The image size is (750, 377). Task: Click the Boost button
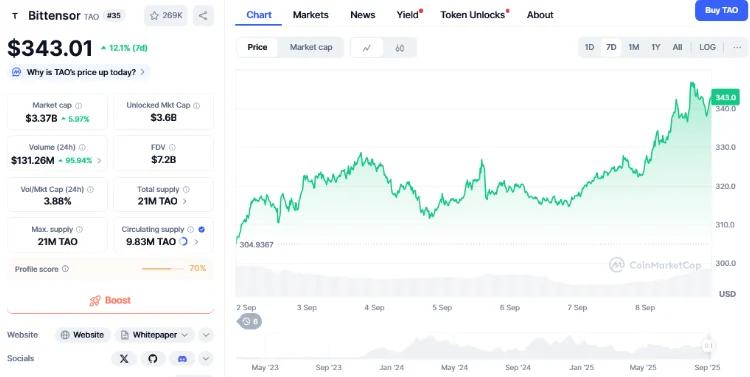[110, 300]
